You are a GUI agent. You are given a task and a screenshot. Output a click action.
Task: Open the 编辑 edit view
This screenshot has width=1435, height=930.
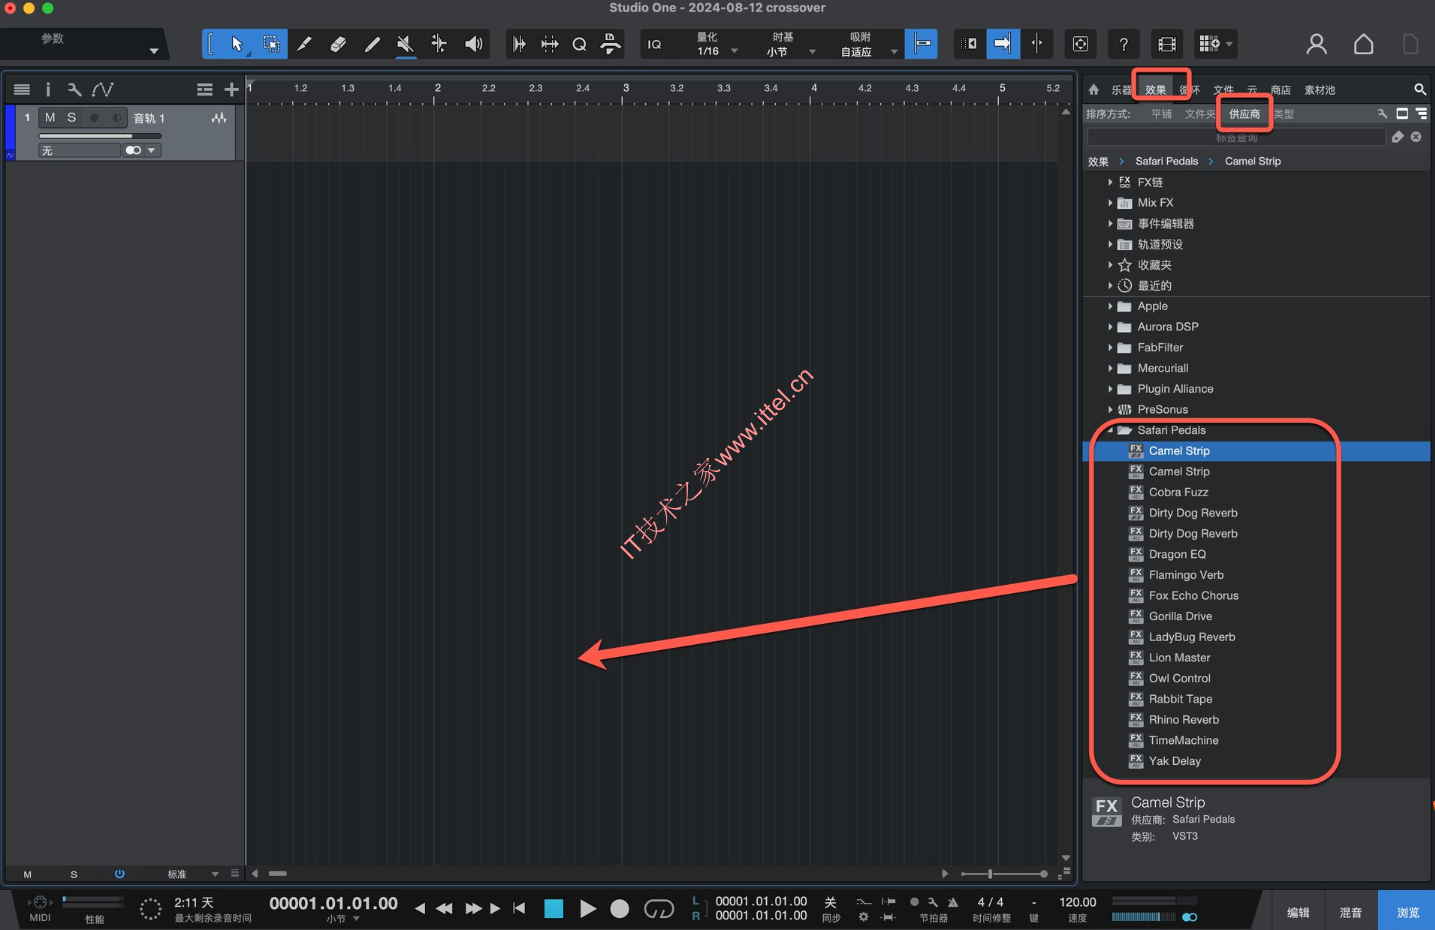point(1298,912)
